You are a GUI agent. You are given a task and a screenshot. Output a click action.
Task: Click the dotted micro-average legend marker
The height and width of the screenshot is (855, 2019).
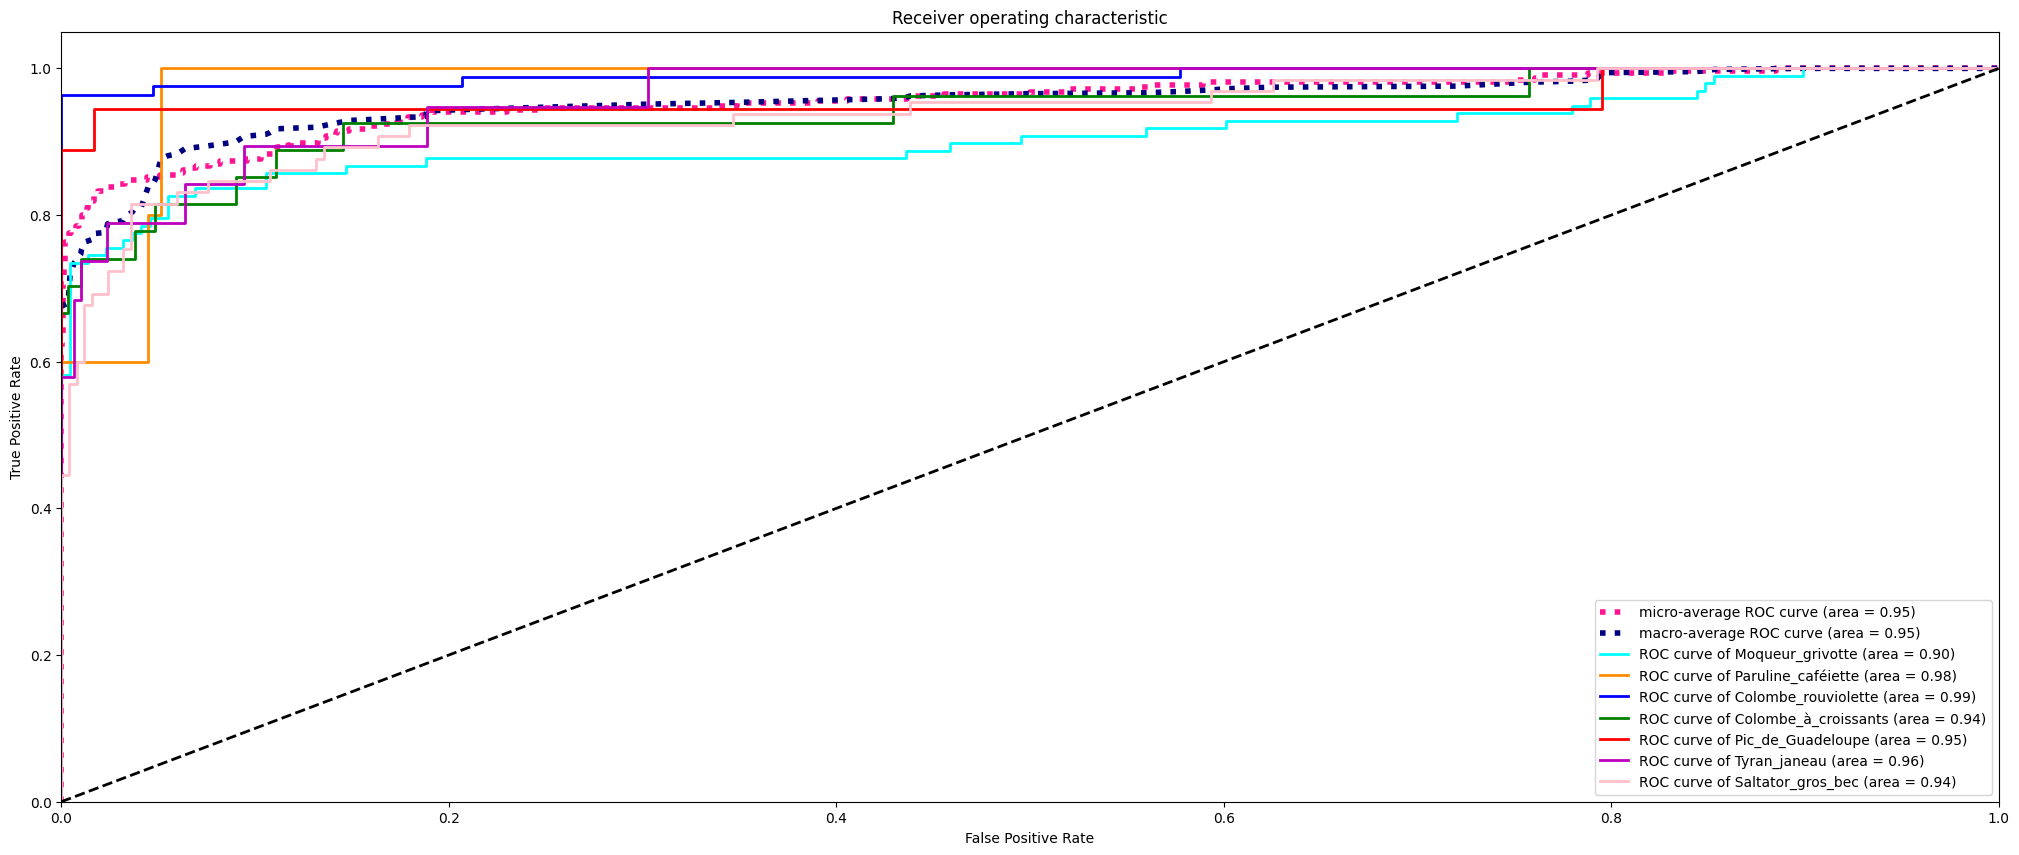1614,612
